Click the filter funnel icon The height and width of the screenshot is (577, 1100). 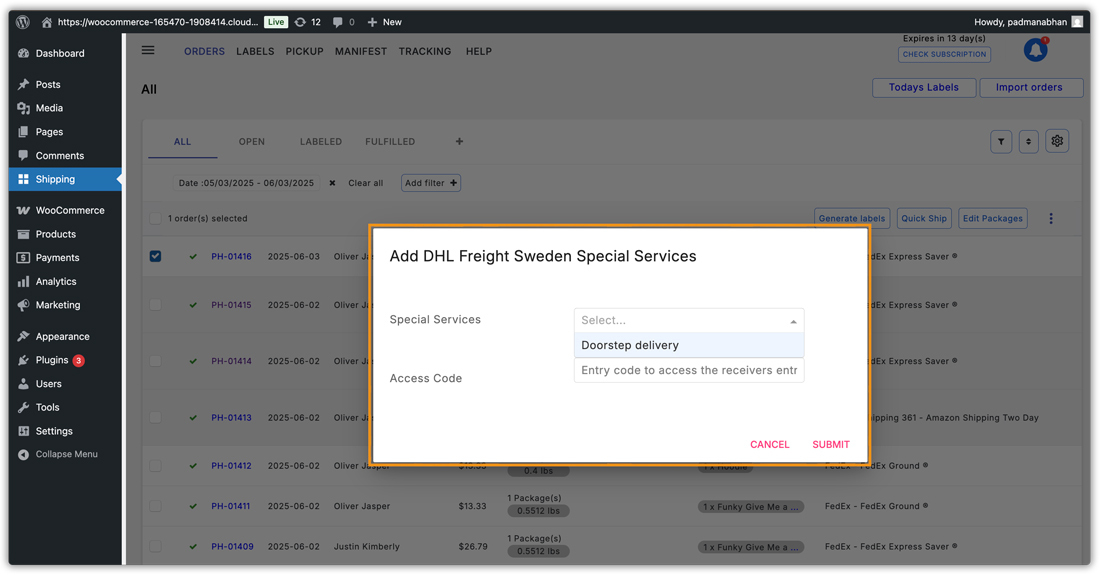[x=1001, y=142]
